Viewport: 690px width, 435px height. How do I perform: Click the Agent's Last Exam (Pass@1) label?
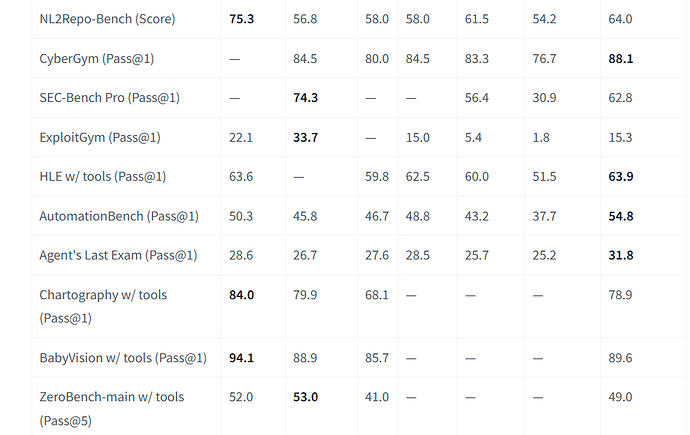[118, 255]
